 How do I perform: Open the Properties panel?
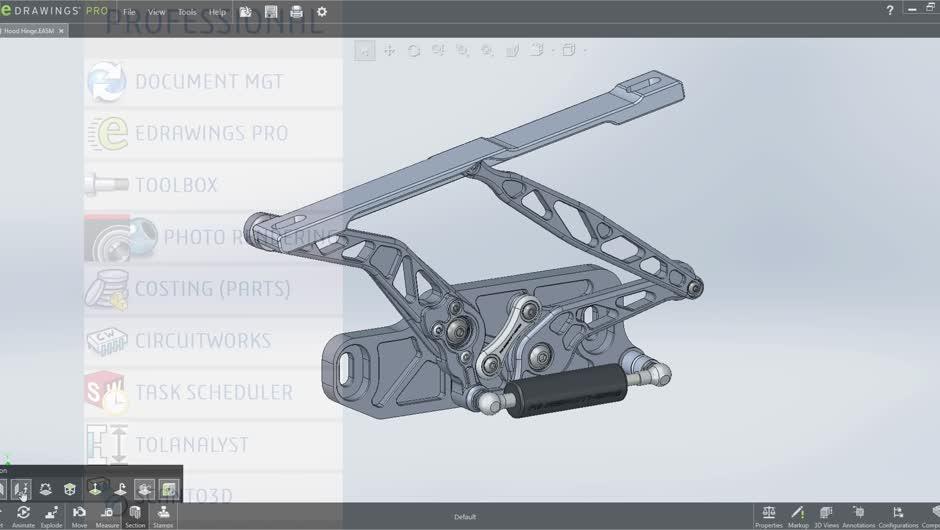click(x=768, y=515)
